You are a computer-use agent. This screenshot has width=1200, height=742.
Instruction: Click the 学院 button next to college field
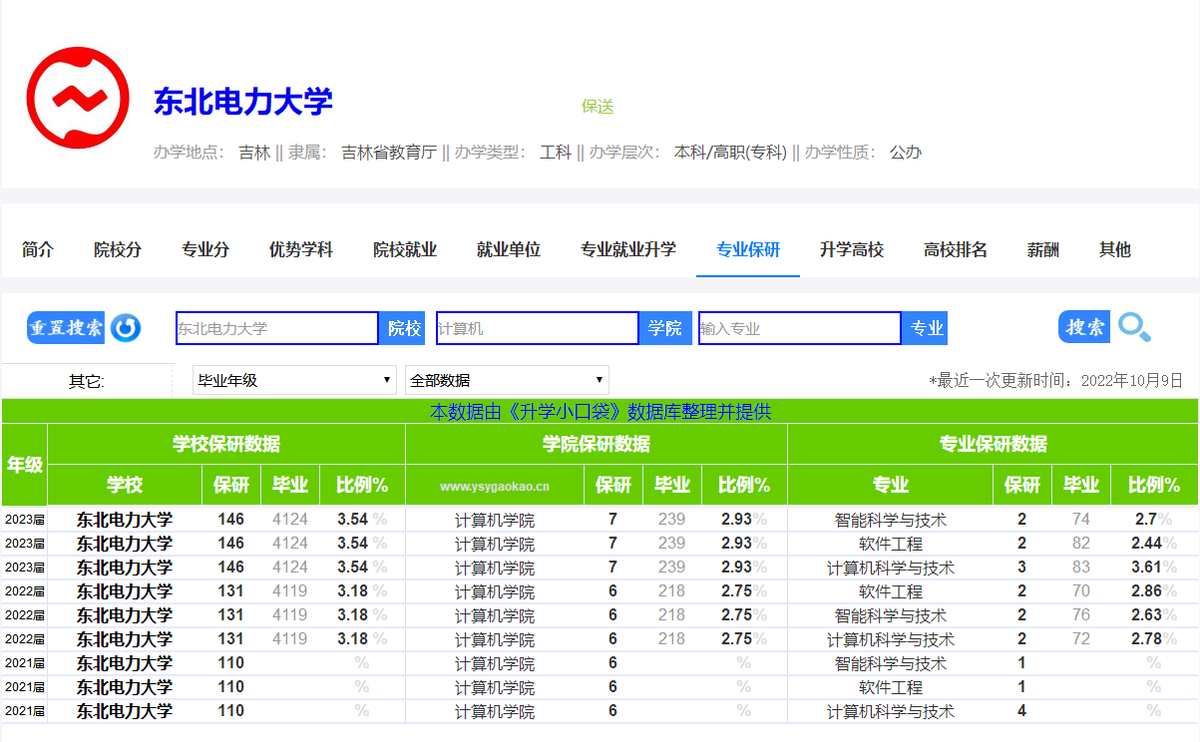tap(665, 328)
